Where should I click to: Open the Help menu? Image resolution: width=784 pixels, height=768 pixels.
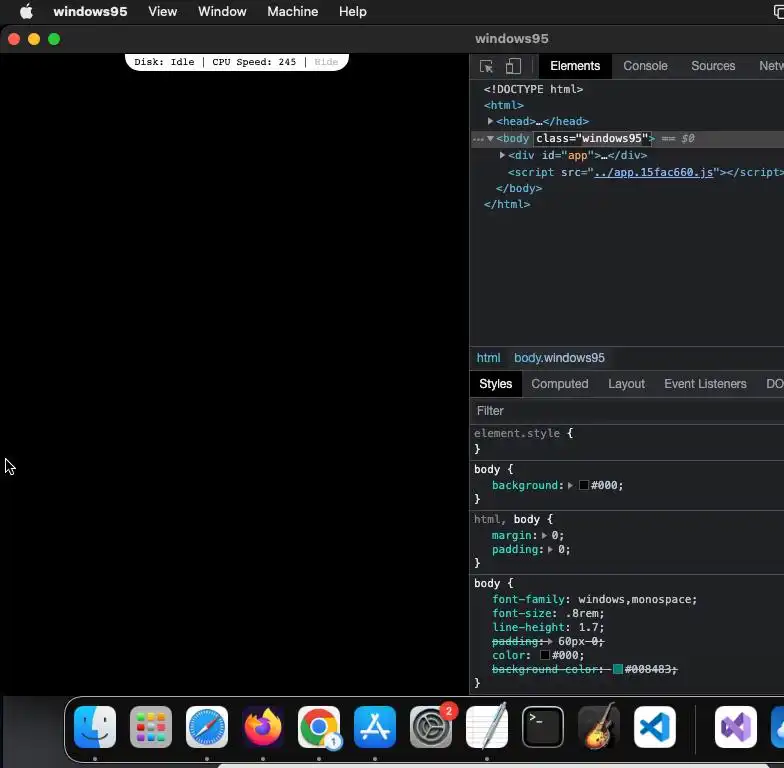tap(352, 12)
